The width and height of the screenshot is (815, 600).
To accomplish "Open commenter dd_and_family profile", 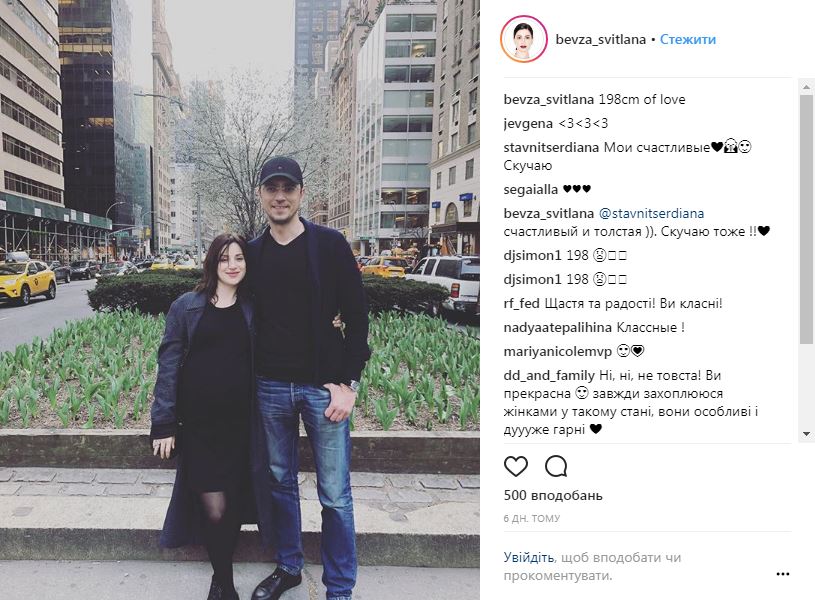I will coord(549,375).
